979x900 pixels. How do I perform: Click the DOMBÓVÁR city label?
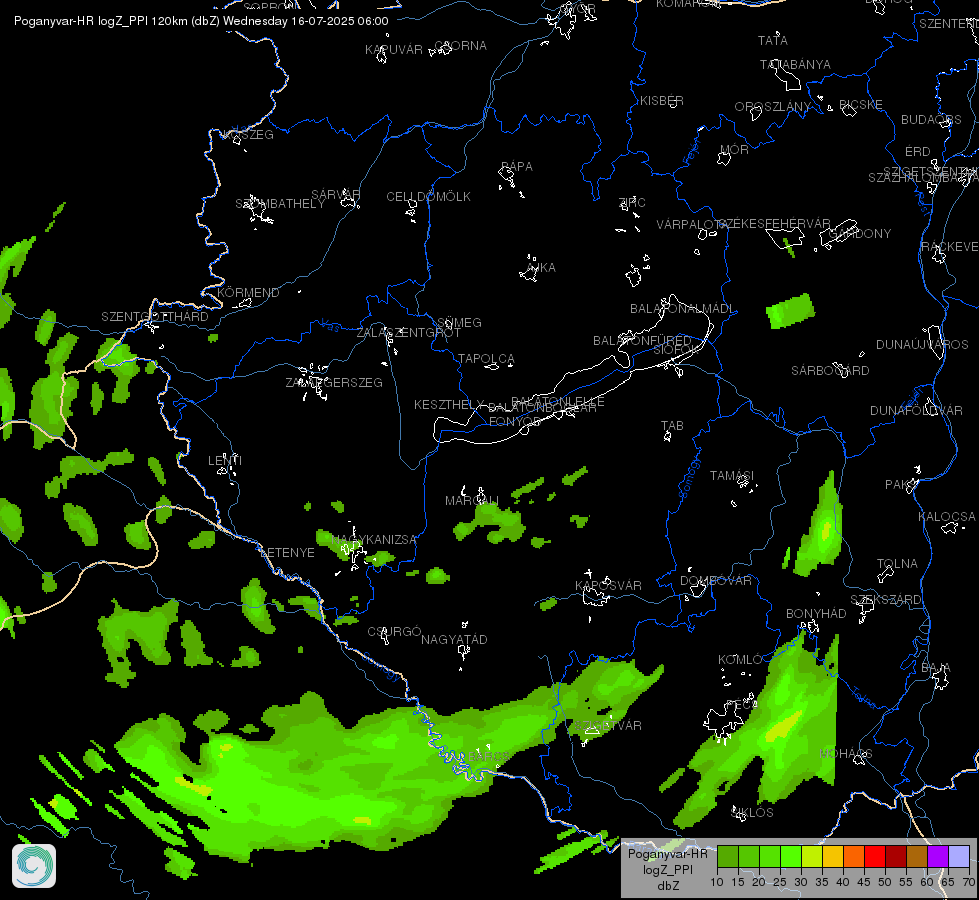click(x=716, y=580)
